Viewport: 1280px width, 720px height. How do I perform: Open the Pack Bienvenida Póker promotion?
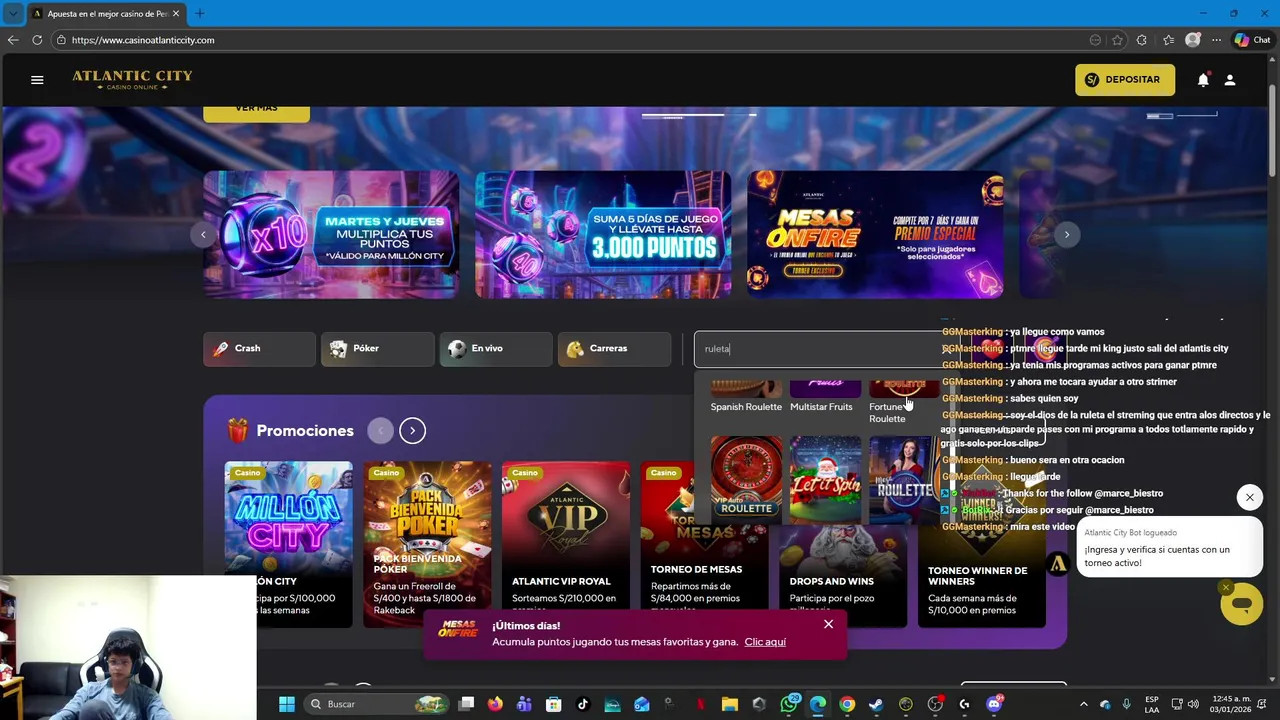click(x=427, y=544)
